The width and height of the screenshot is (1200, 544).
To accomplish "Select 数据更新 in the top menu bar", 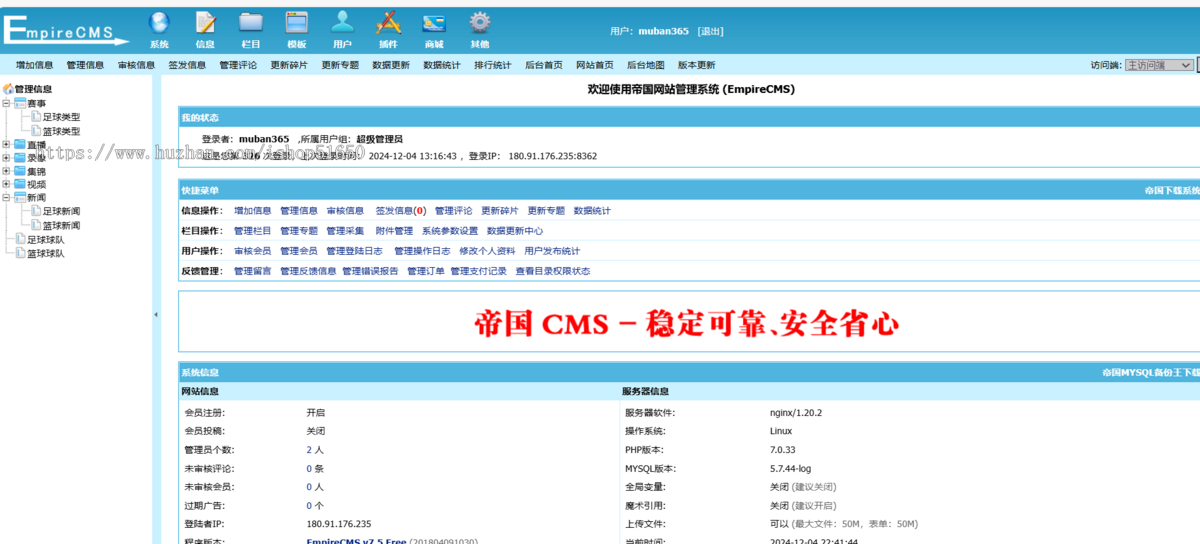I will tap(390, 65).
